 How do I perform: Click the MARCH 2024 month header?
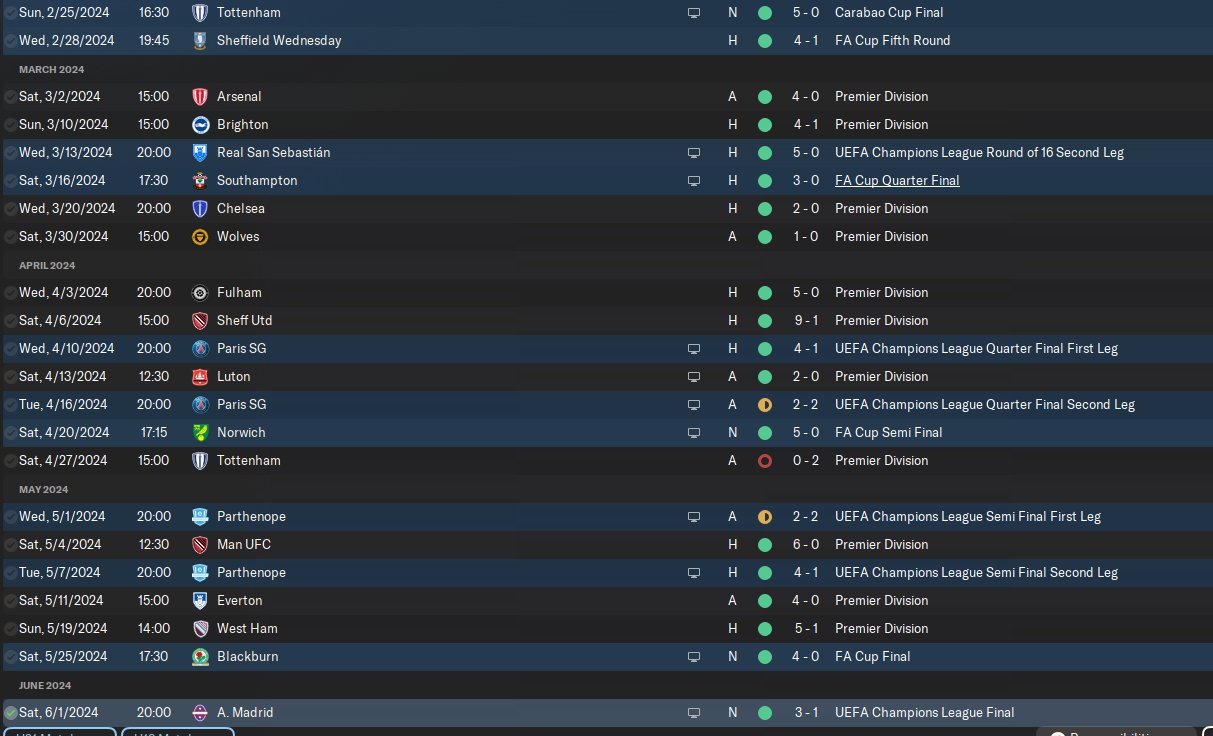[52, 70]
